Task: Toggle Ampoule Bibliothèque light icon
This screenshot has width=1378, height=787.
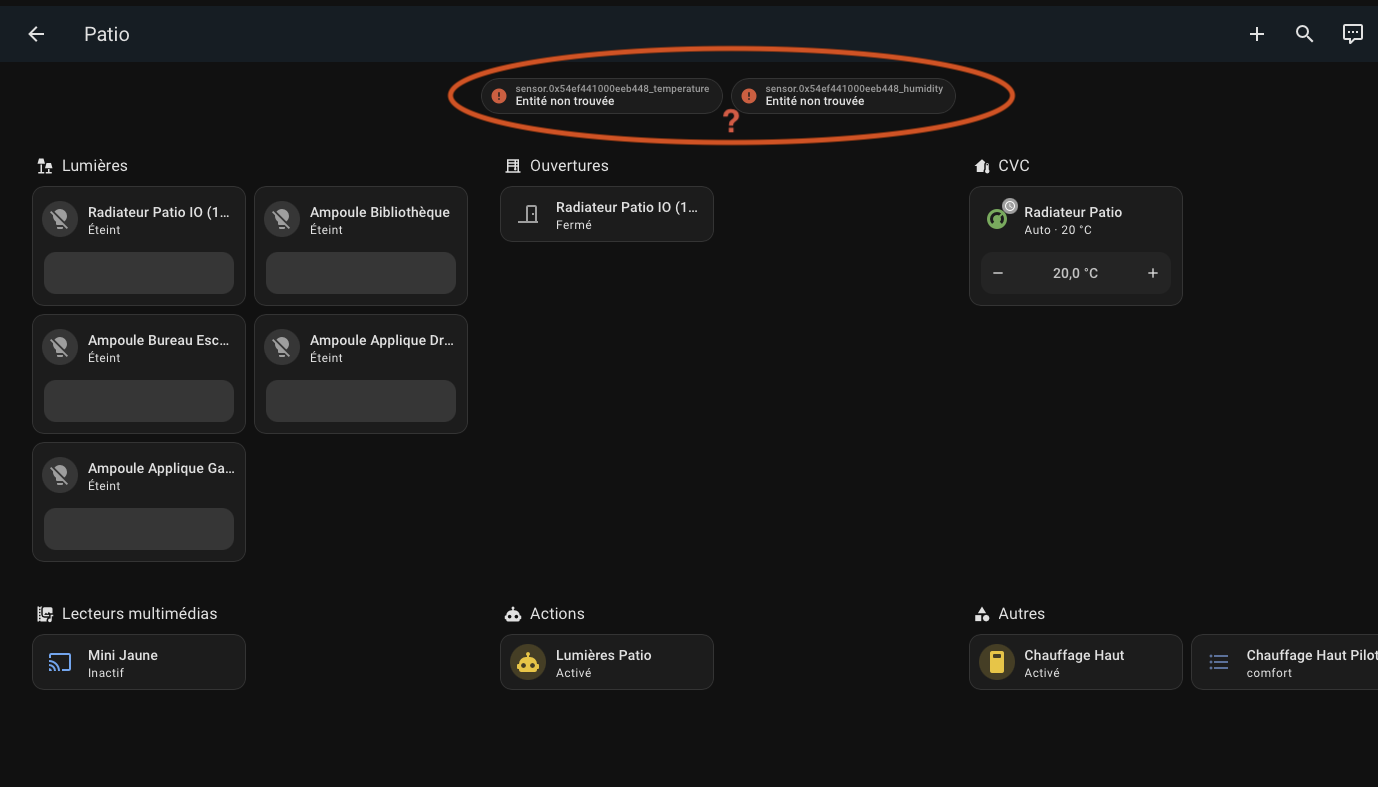Action: click(282, 220)
